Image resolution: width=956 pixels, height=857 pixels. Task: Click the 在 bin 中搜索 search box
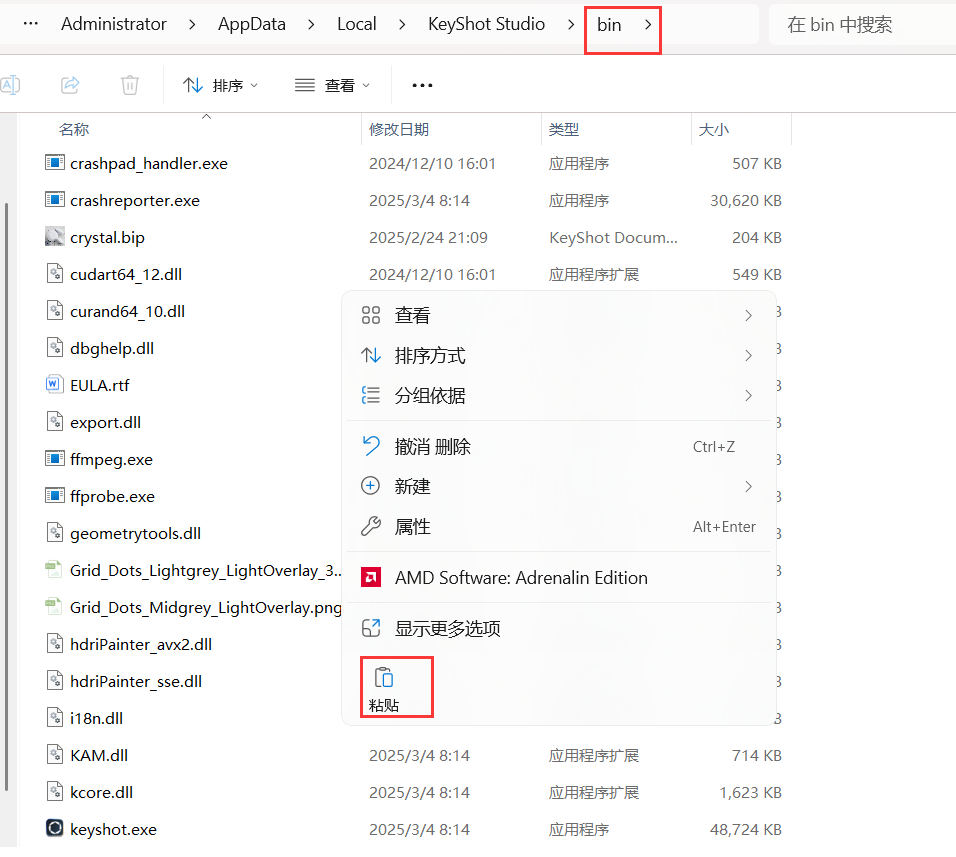(x=862, y=24)
